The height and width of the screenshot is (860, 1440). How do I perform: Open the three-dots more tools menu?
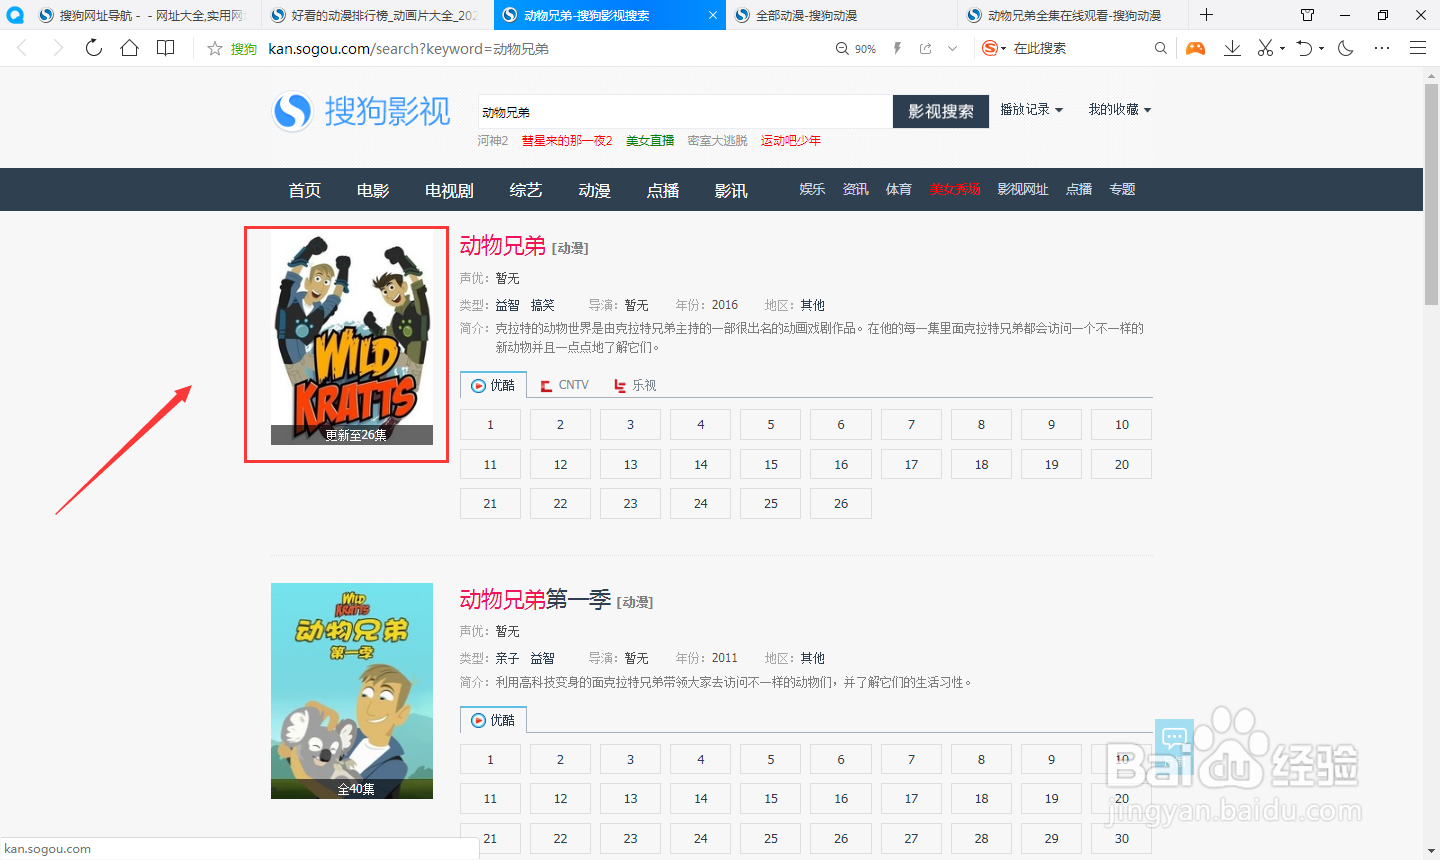(x=1382, y=48)
